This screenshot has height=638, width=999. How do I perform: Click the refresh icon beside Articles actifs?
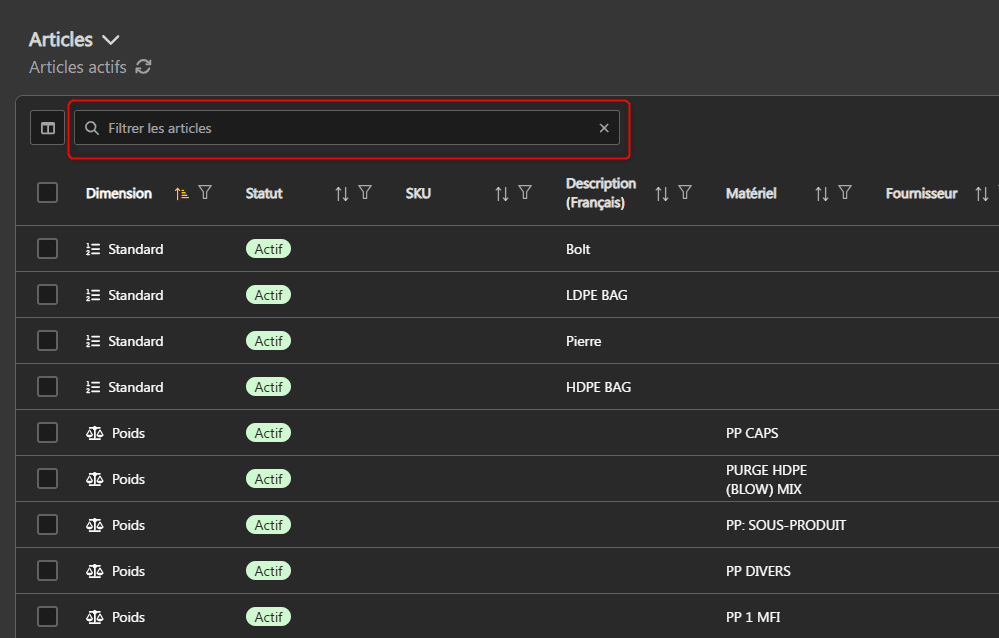[144, 67]
